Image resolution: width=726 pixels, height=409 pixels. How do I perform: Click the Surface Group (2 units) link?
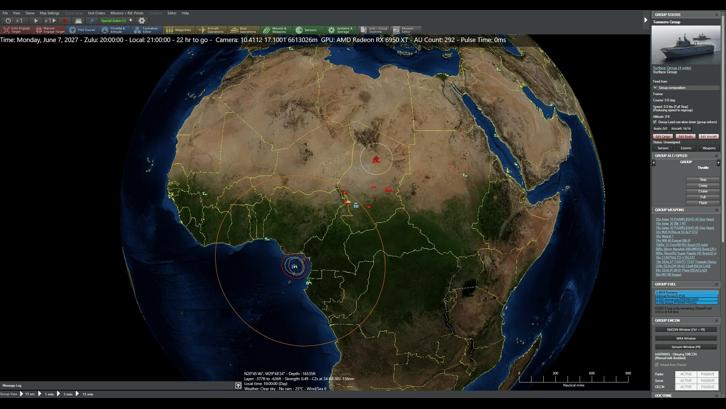tap(672, 68)
